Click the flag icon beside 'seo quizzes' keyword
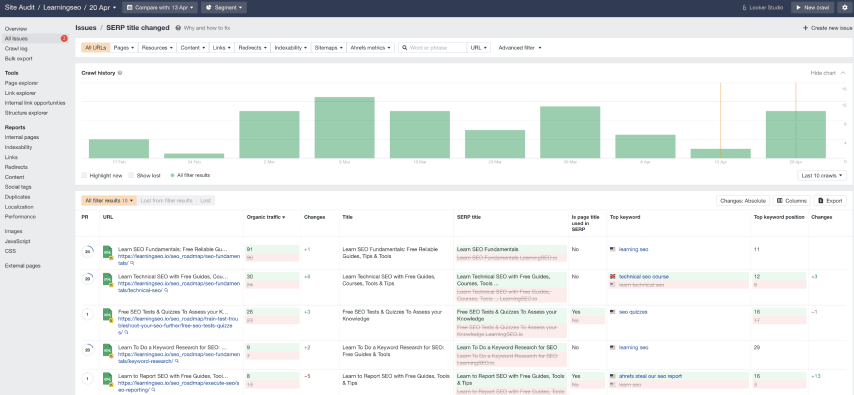The image size is (854, 395). click(x=613, y=312)
